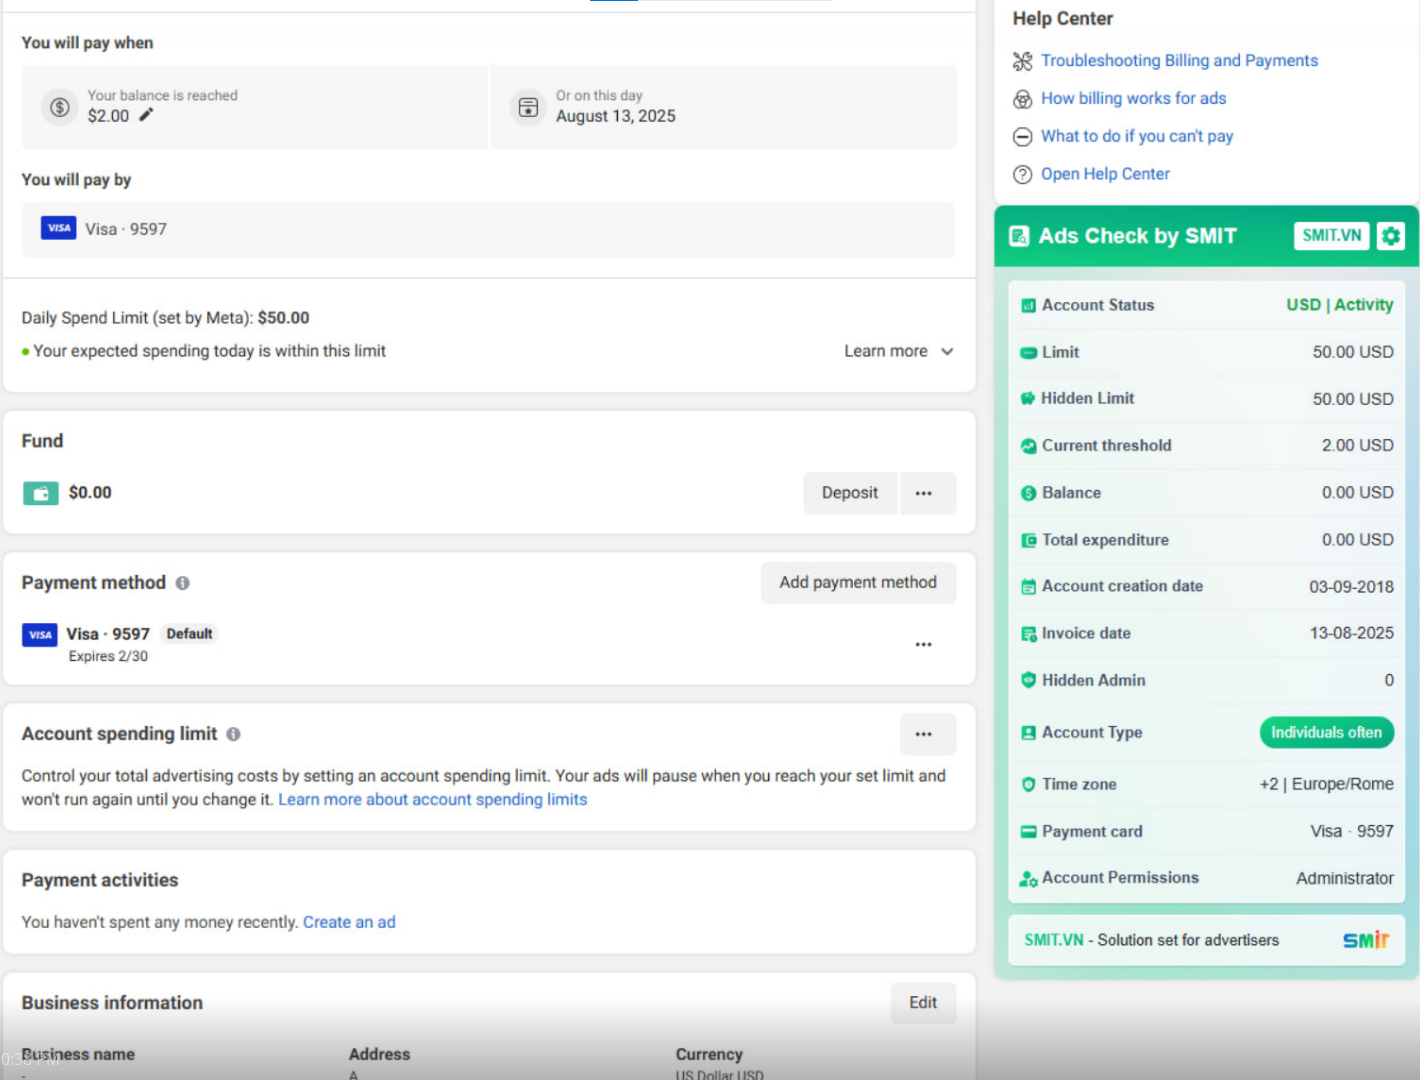This screenshot has width=1420, height=1080.
Task: Edit Business information
Action: 923,1003
